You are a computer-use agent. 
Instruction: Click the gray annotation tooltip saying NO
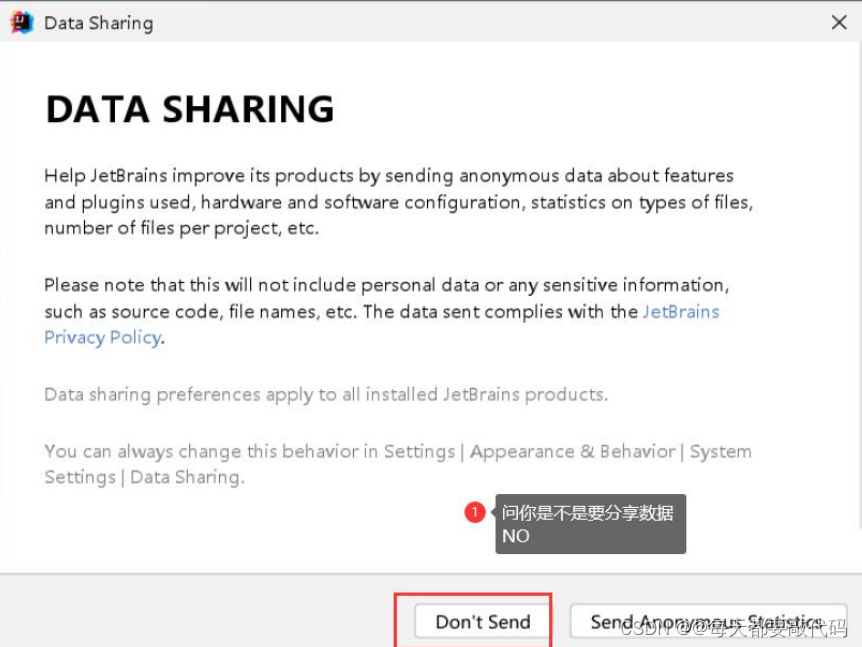click(x=589, y=524)
